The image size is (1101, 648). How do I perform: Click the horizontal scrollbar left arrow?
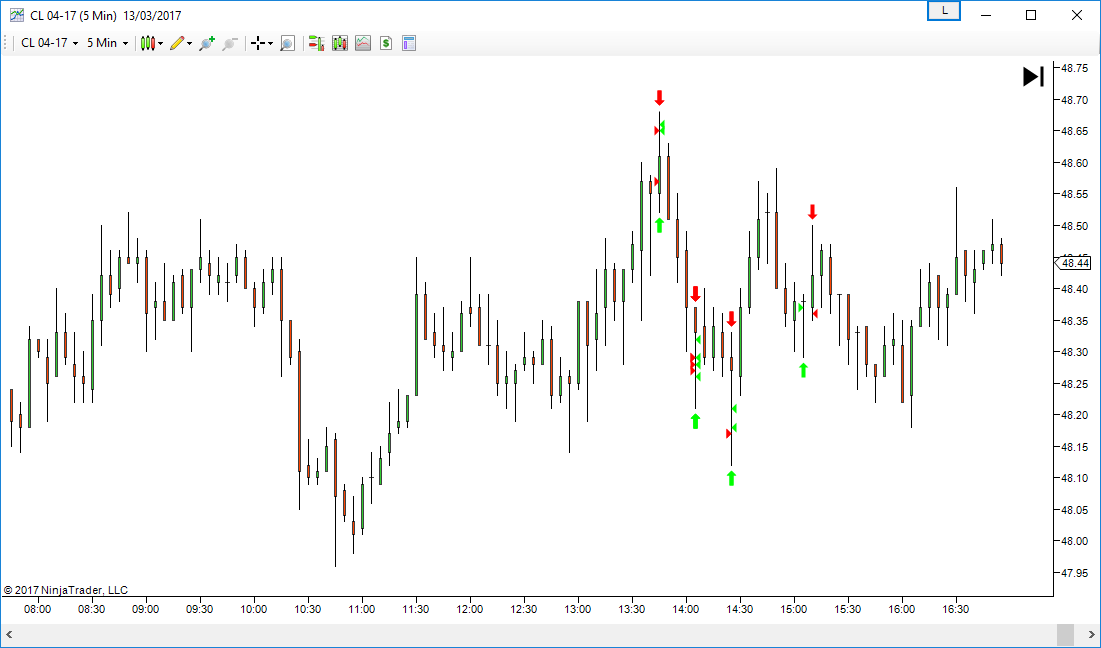[9, 635]
